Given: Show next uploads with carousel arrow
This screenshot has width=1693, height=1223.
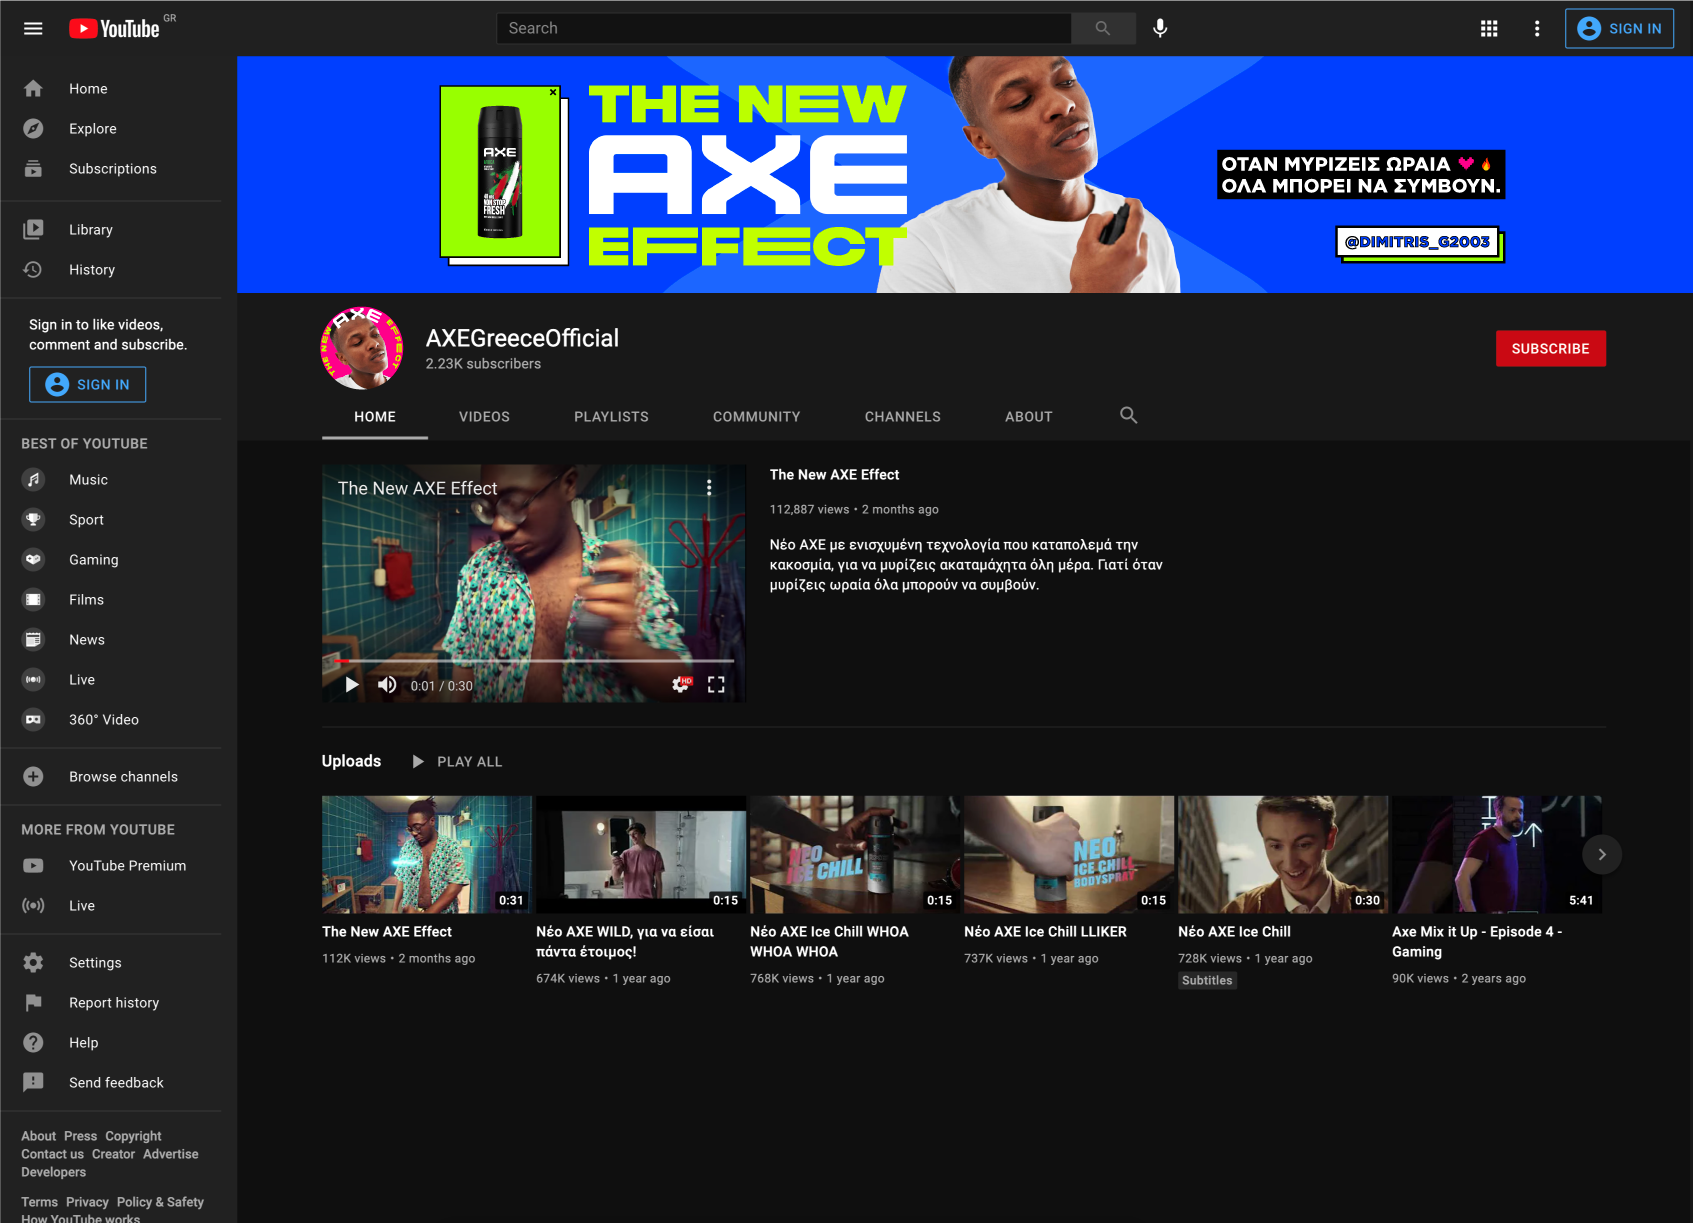Looking at the screenshot, I should 1601,854.
